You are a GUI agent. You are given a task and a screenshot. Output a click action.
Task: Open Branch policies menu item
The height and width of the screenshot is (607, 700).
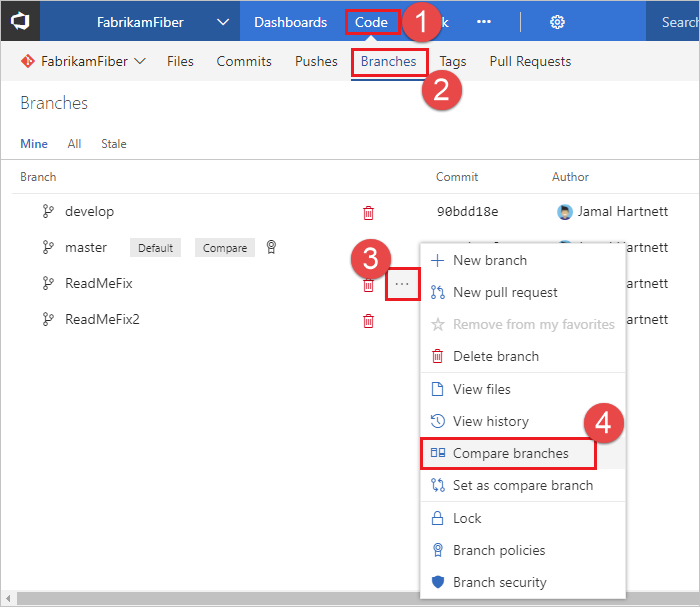tap(523, 550)
